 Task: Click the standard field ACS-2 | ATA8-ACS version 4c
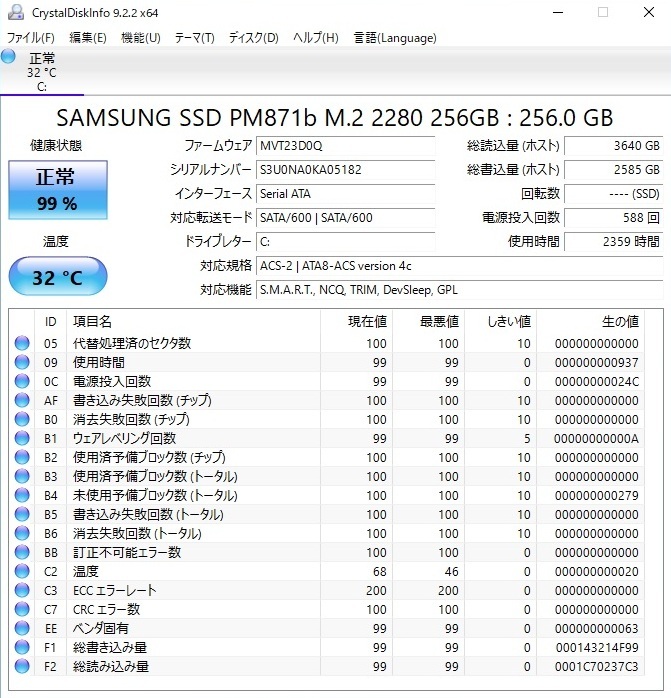[x=460, y=266]
